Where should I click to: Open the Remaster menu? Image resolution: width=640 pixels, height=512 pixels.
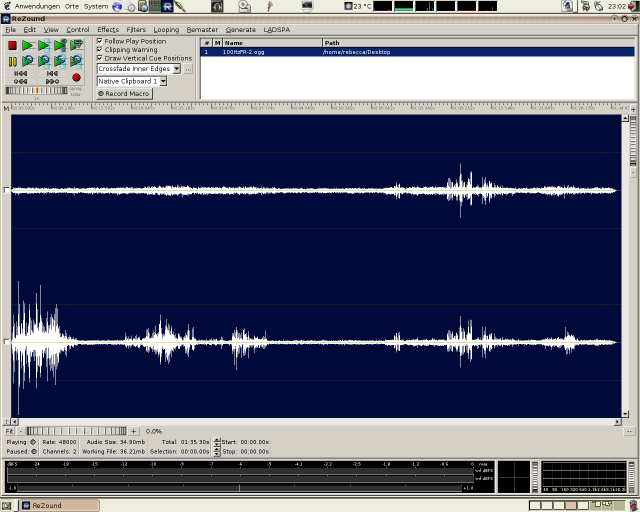click(202, 29)
